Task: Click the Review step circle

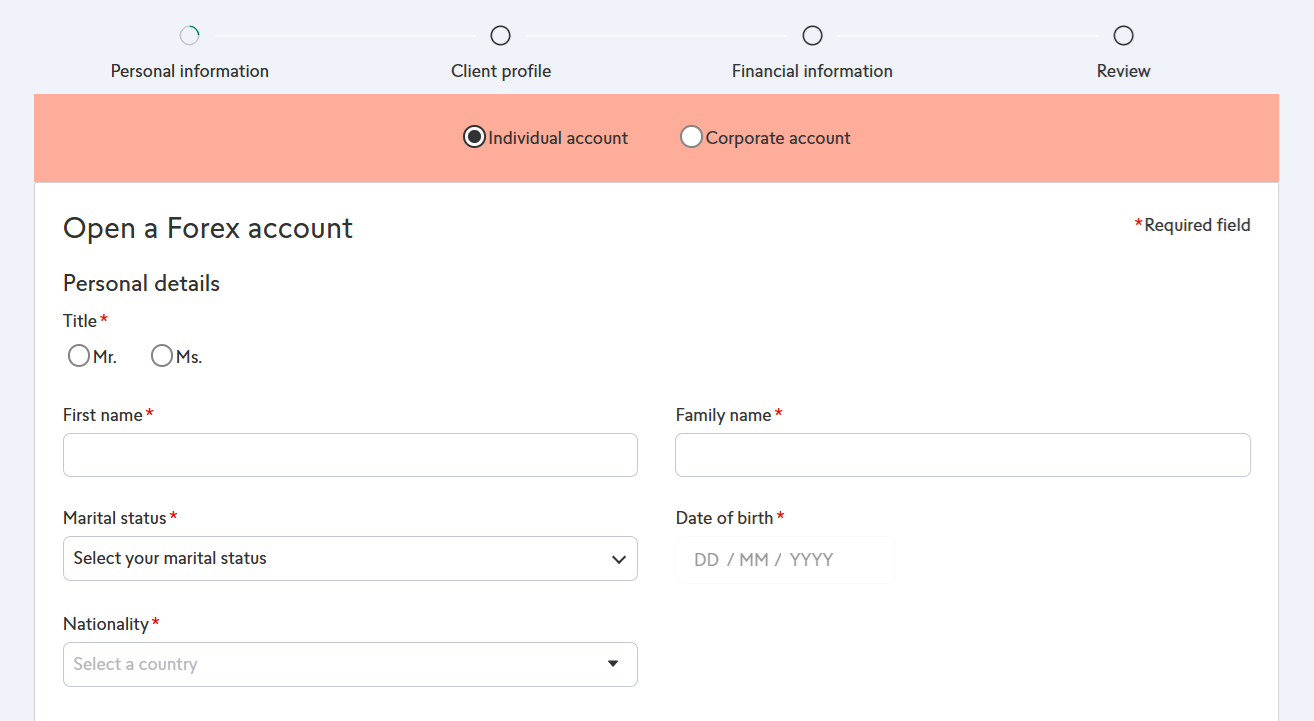Action: [1124, 36]
